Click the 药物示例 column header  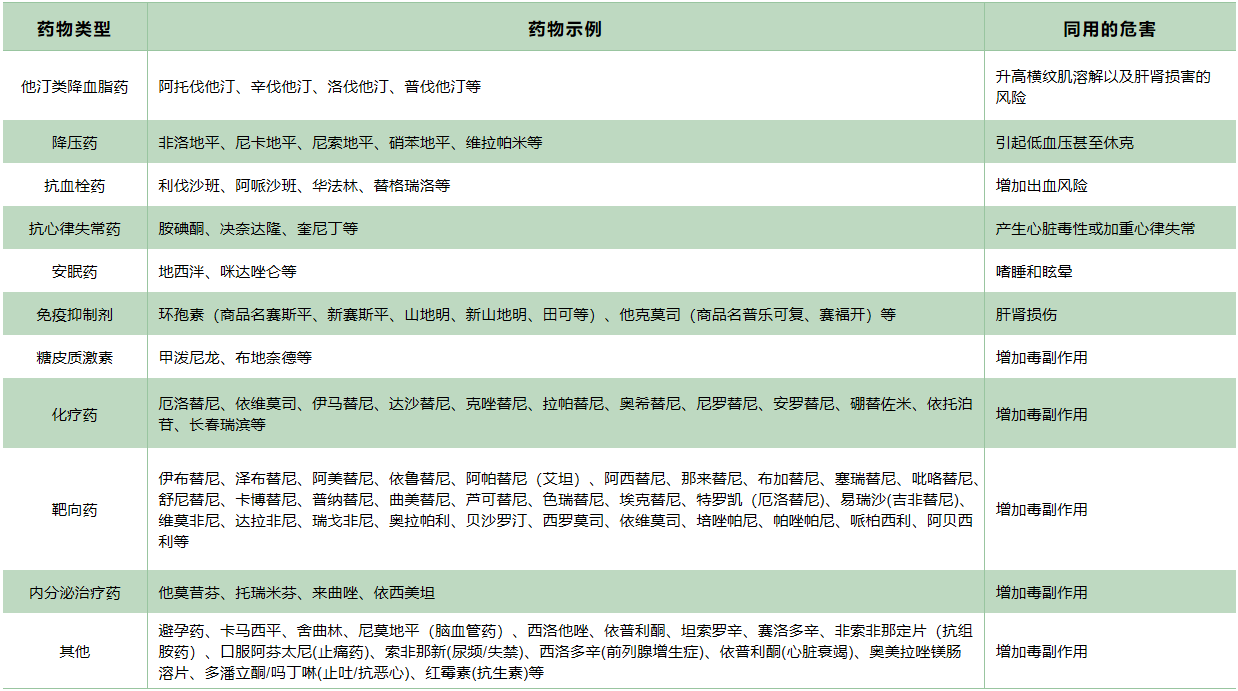(x=565, y=29)
